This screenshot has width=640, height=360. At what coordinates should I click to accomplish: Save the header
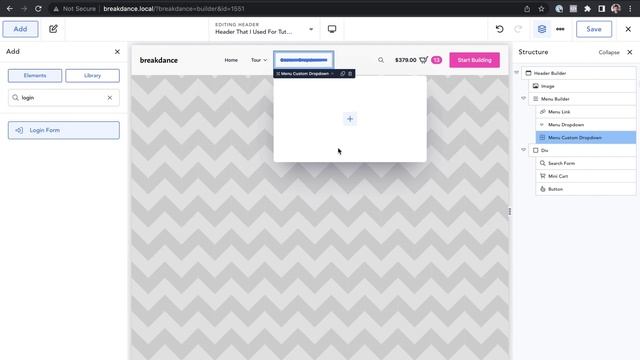click(594, 29)
